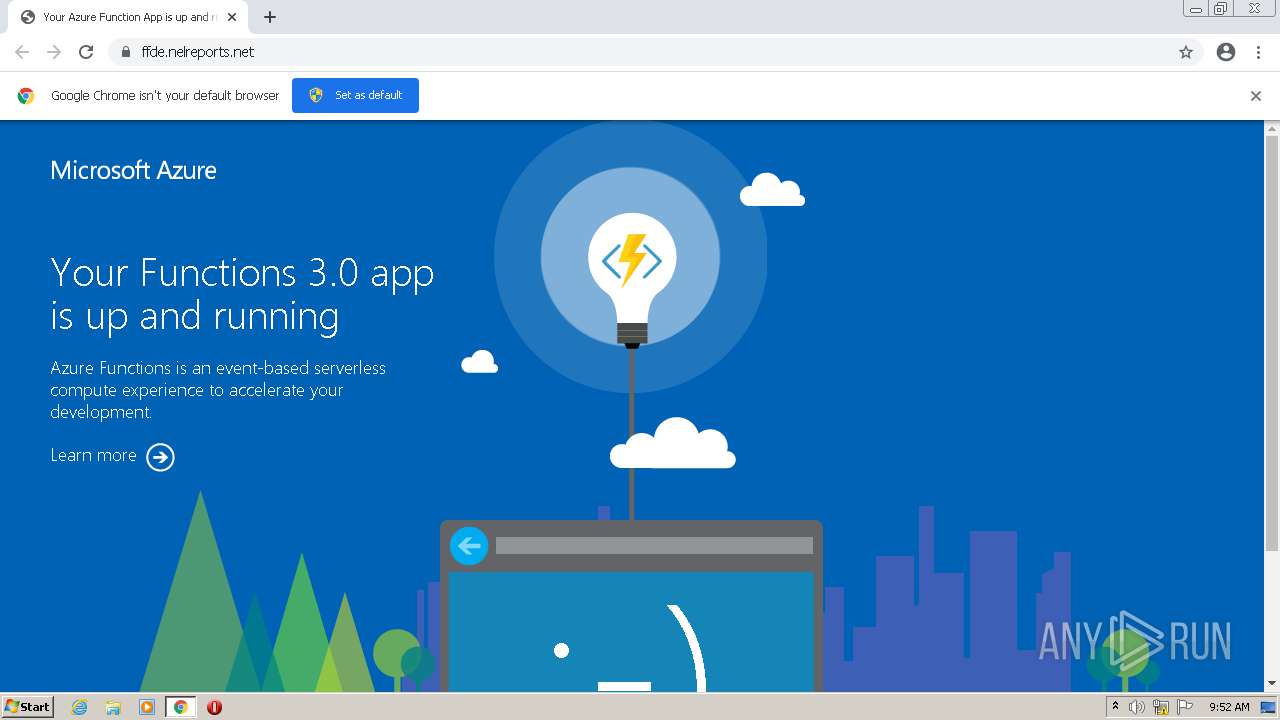This screenshot has width=1280, height=720.
Task: Dismiss the default browser infobar
Action: pyautogui.click(x=1256, y=96)
